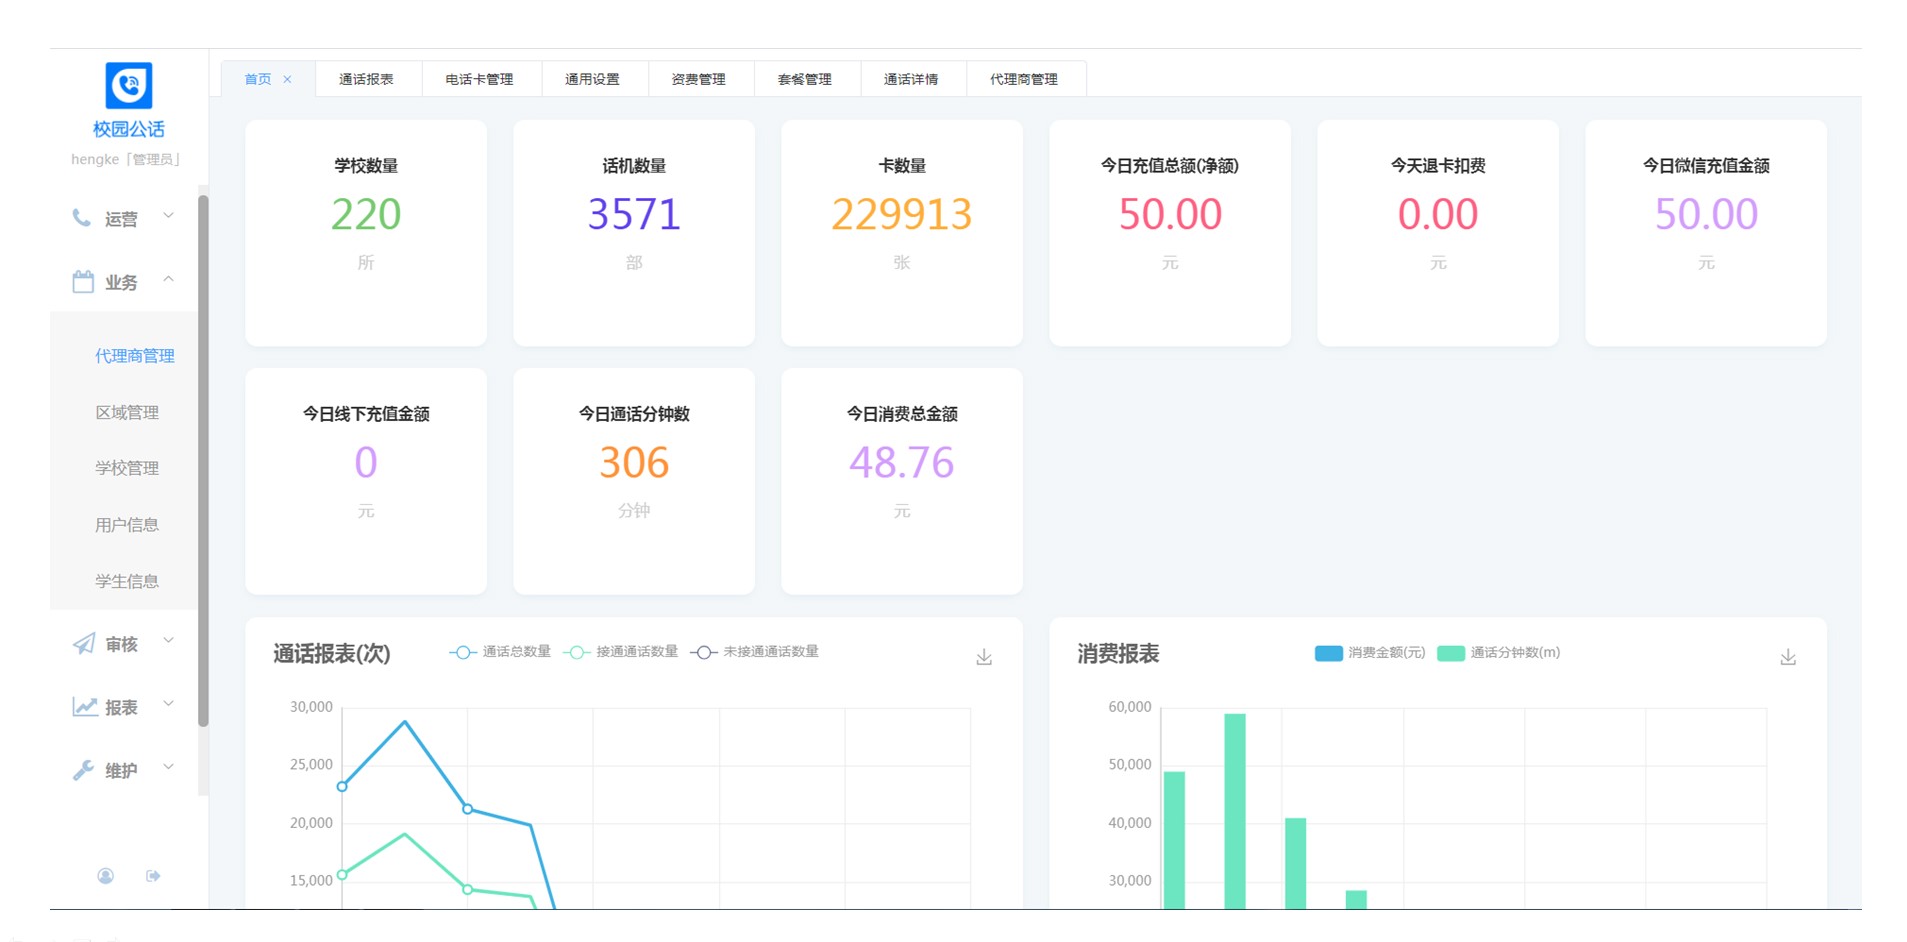Click the hengke 管理员 username text

[x=126, y=159]
